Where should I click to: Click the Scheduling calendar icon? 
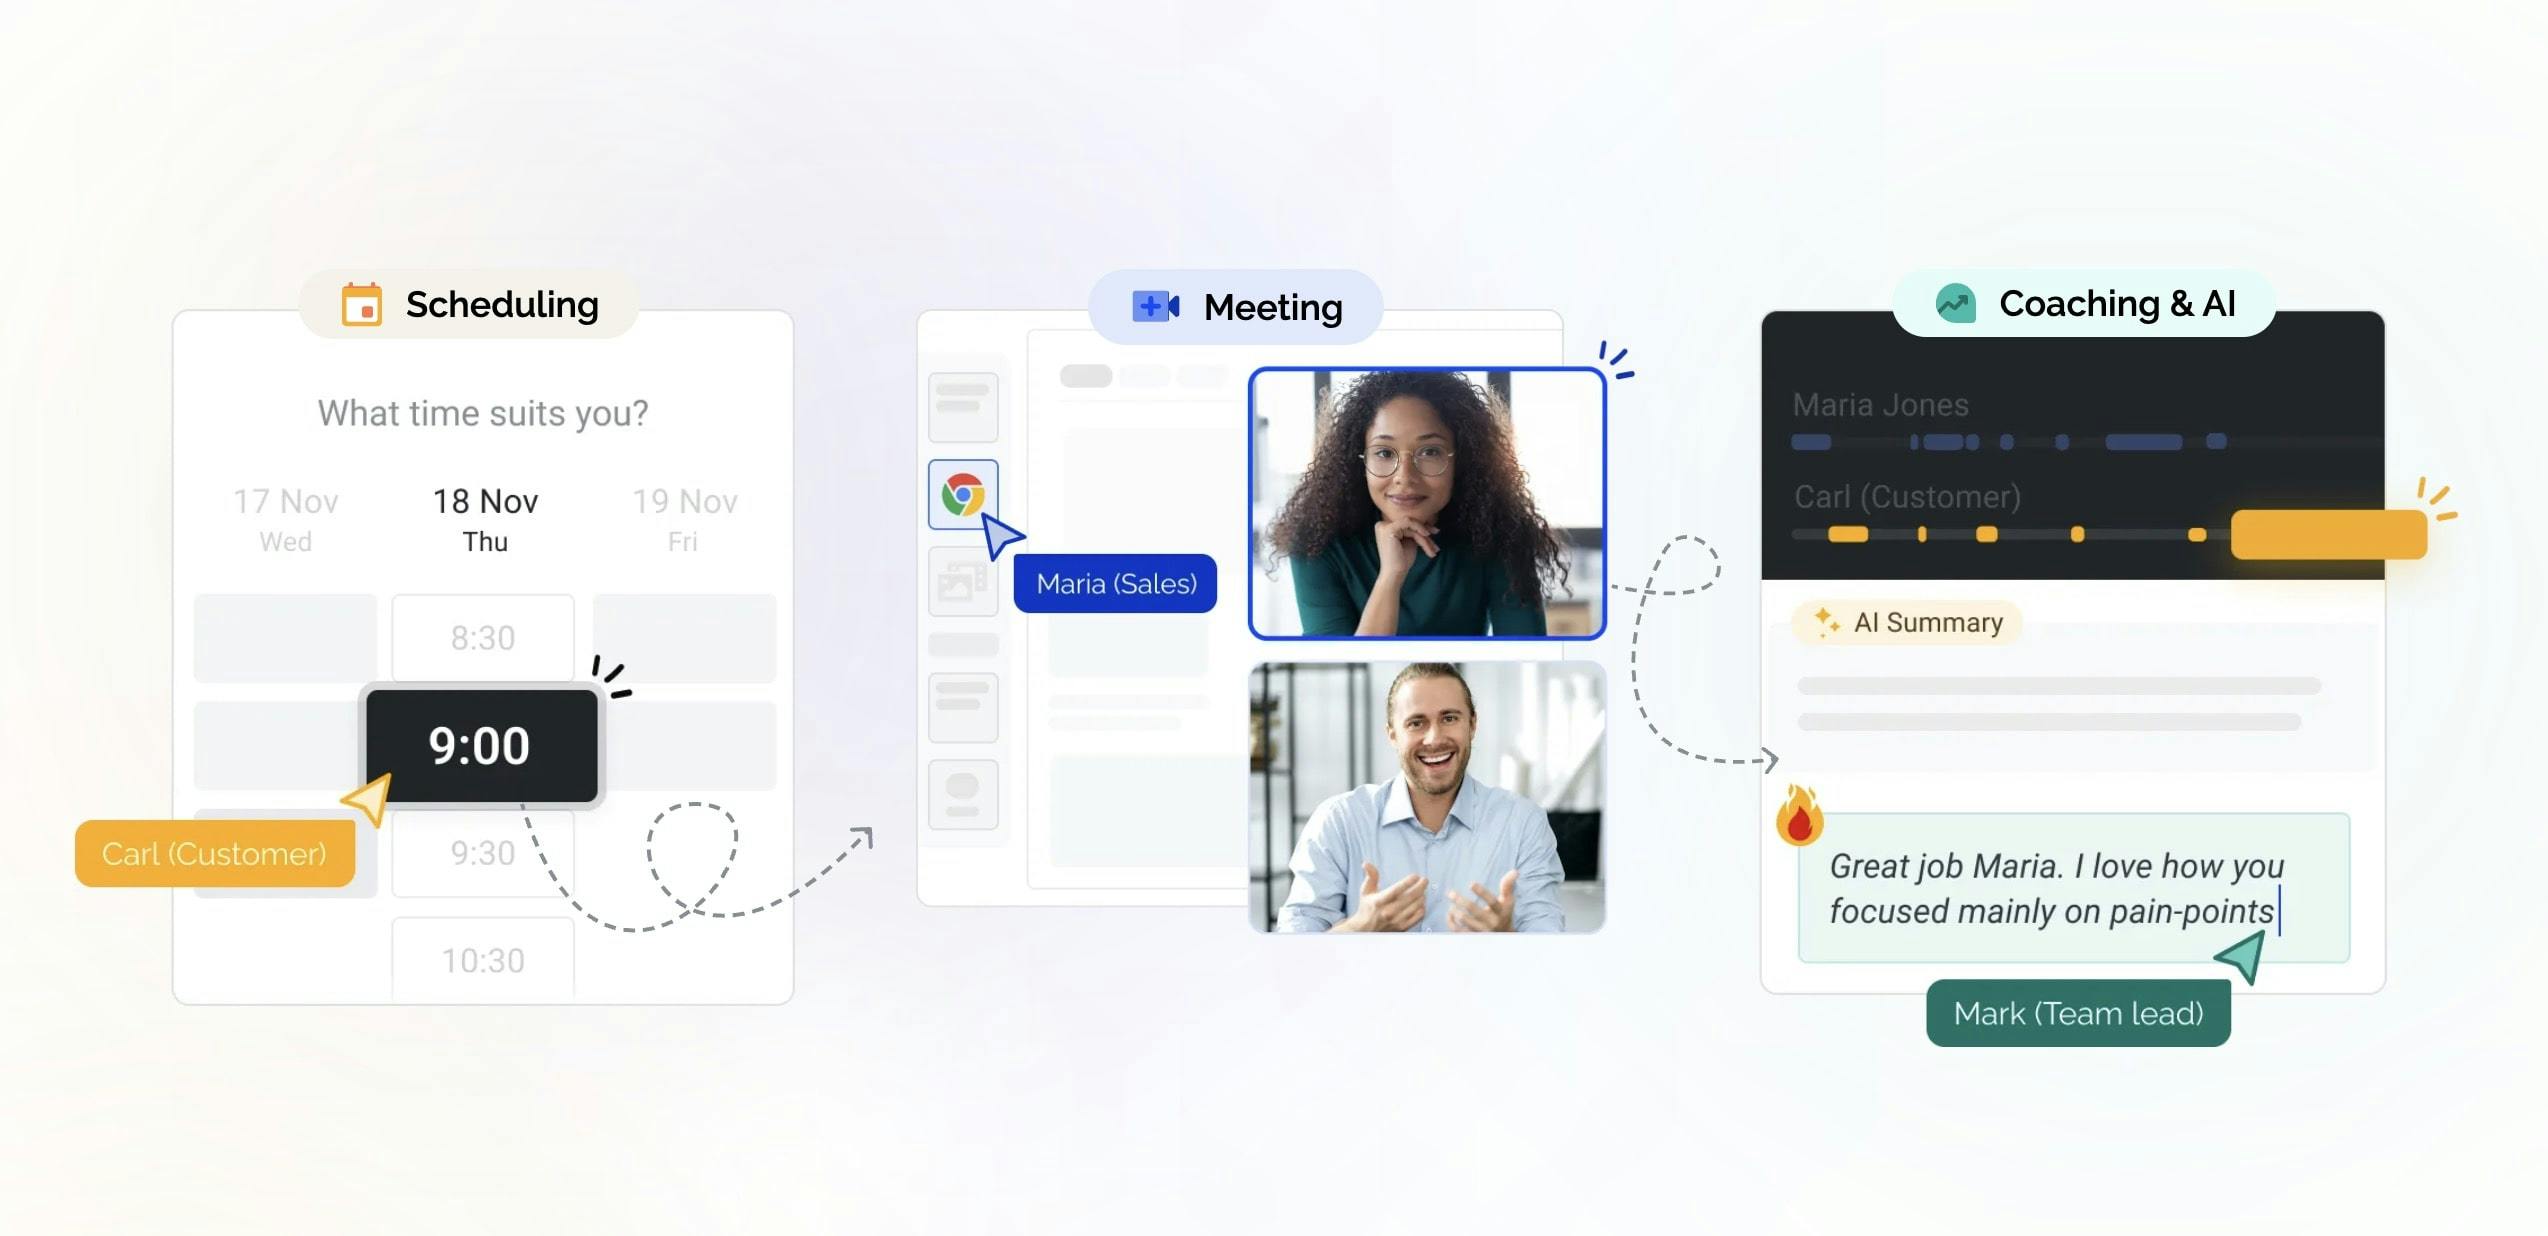(x=359, y=305)
